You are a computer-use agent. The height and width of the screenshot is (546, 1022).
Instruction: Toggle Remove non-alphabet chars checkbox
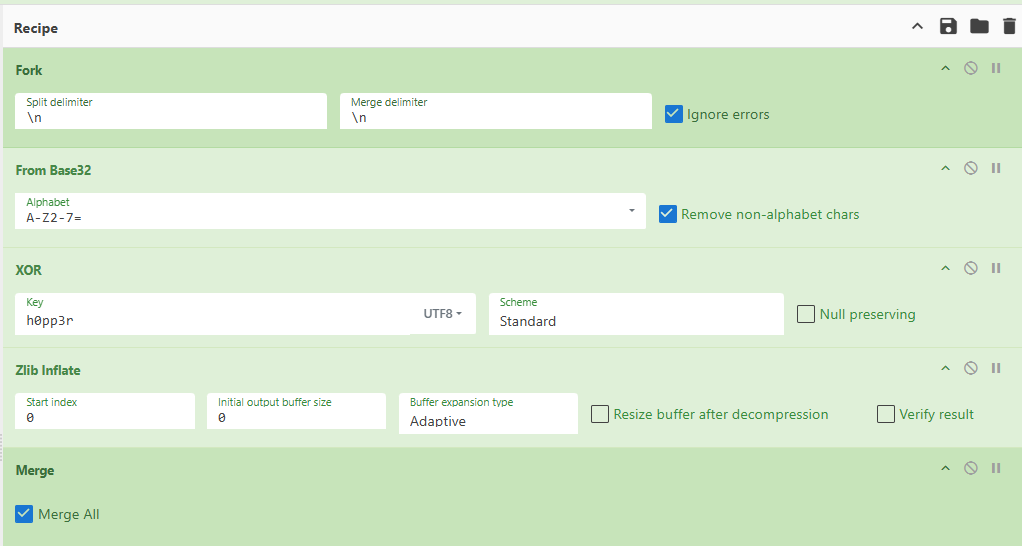668,214
